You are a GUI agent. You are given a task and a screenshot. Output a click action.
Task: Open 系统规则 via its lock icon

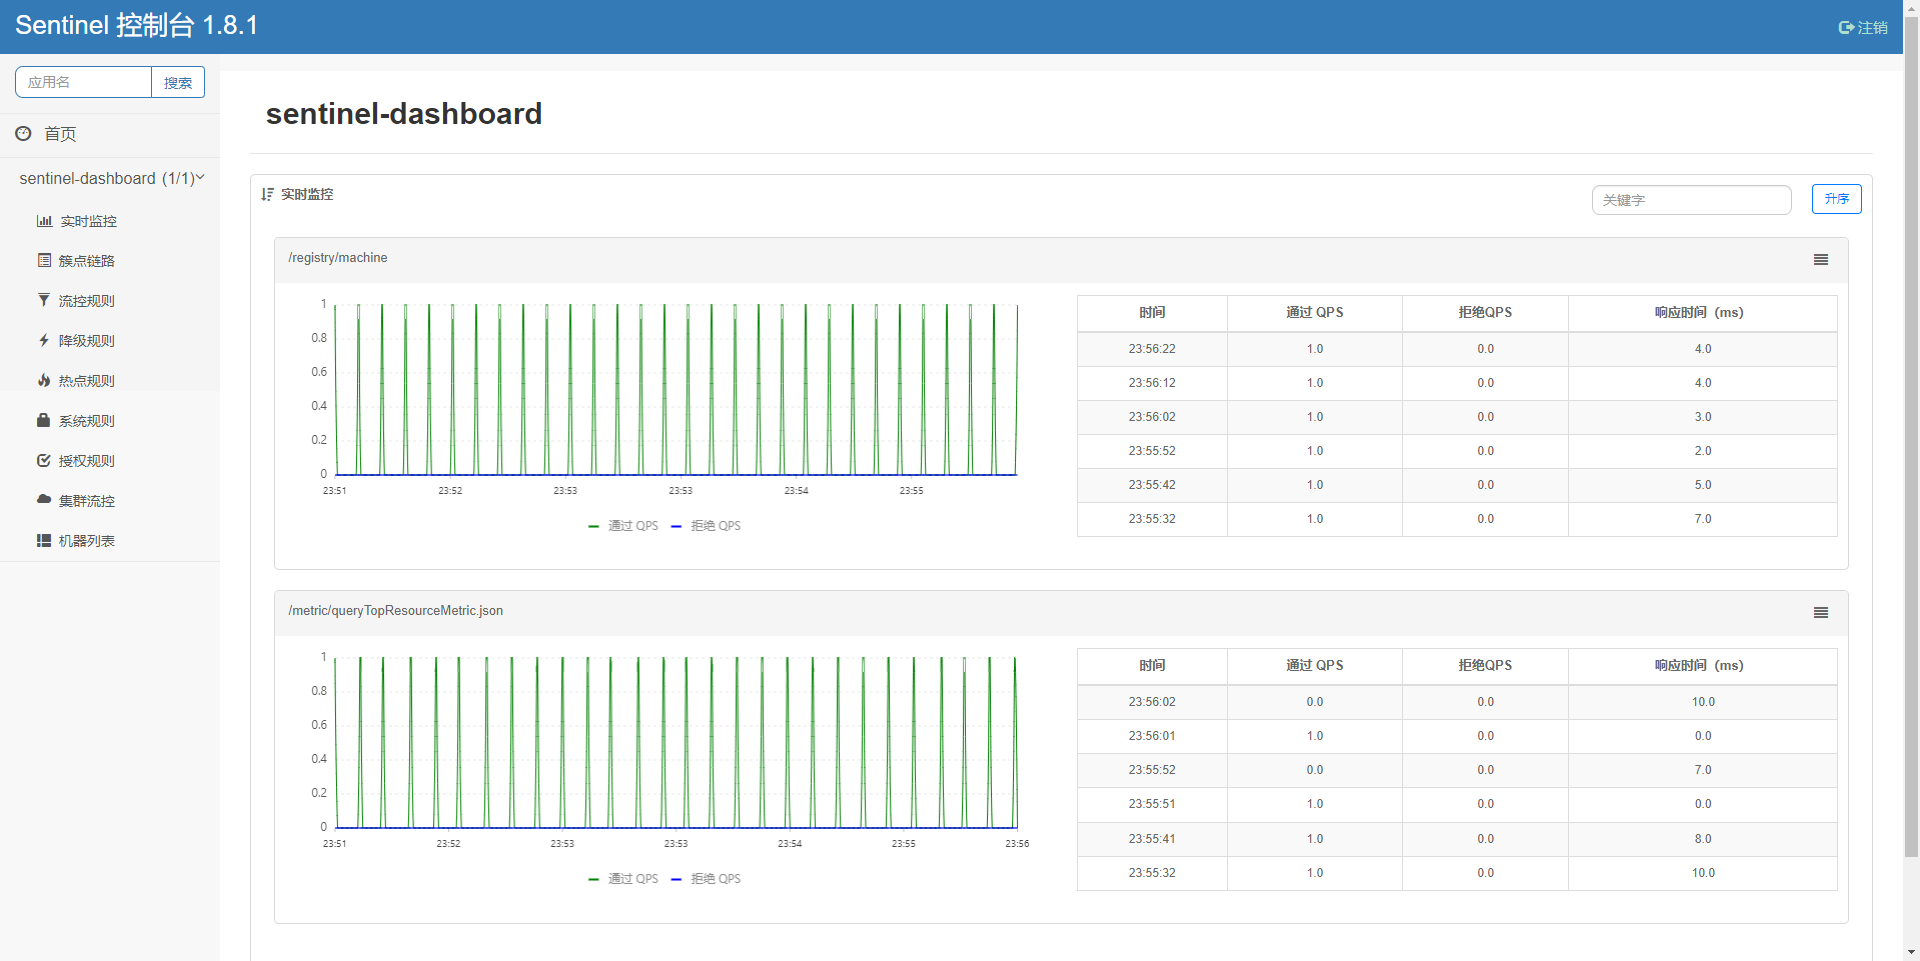pyautogui.click(x=44, y=420)
